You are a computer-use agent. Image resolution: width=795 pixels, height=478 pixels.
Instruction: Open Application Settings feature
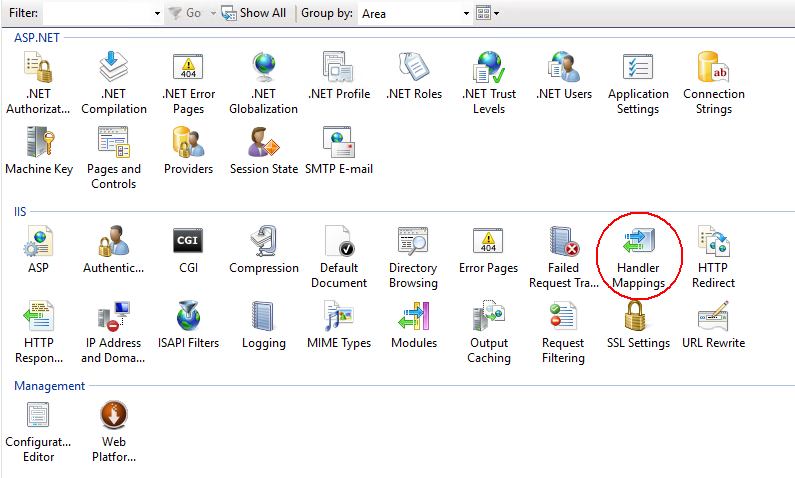coord(638,83)
